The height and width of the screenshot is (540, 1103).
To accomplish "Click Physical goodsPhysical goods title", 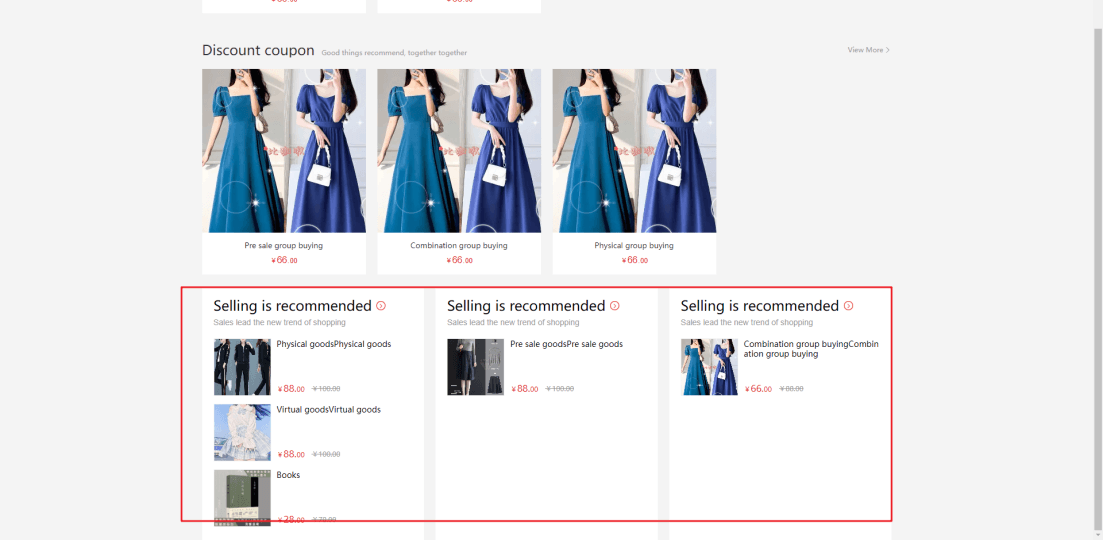I will pos(333,344).
